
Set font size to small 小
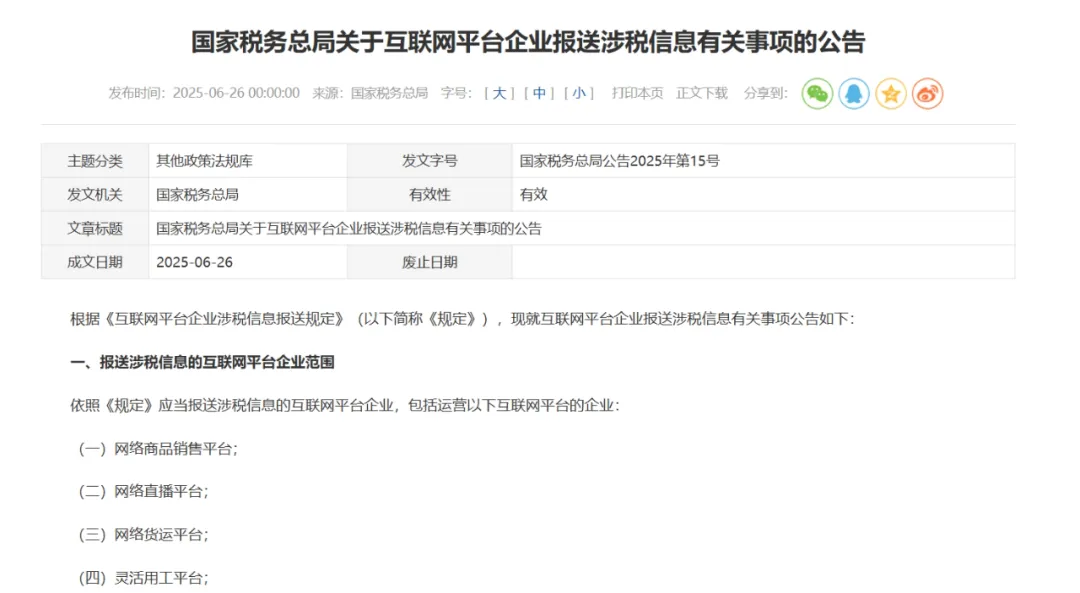pyautogui.click(x=579, y=93)
